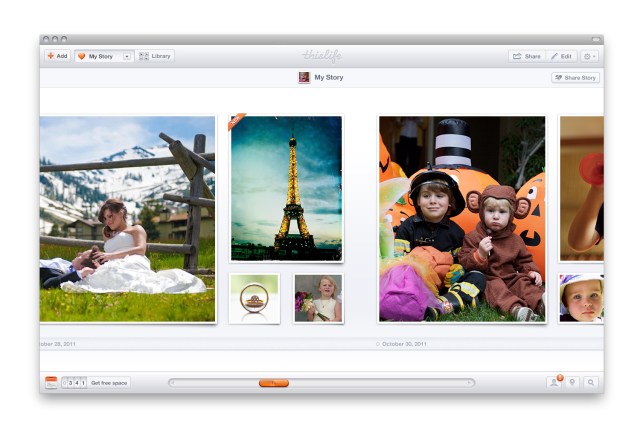The height and width of the screenshot is (426, 640).
Task: Open the flower girl photo thumbnail
Action: (x=318, y=298)
